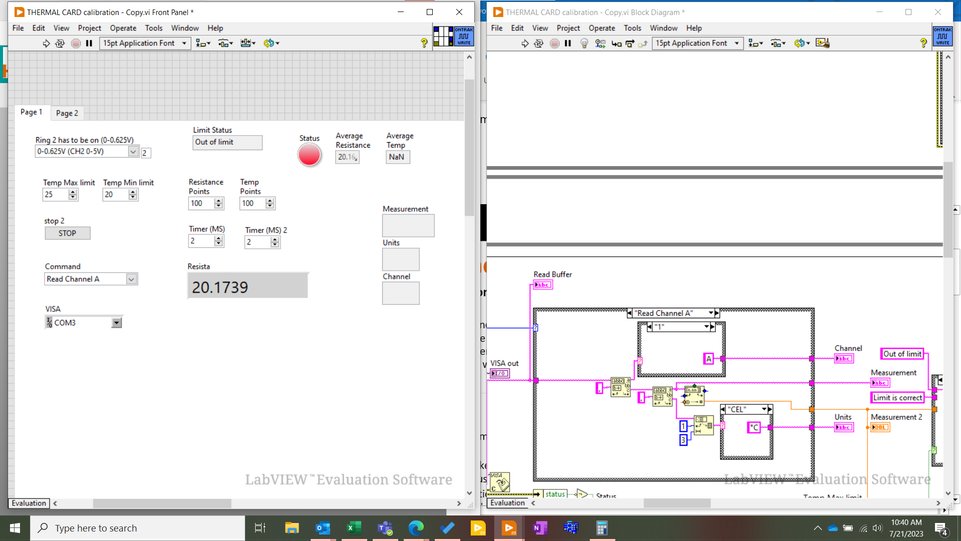Open Microsoft Edge from the taskbar
Image resolution: width=961 pixels, height=541 pixels.
point(416,528)
